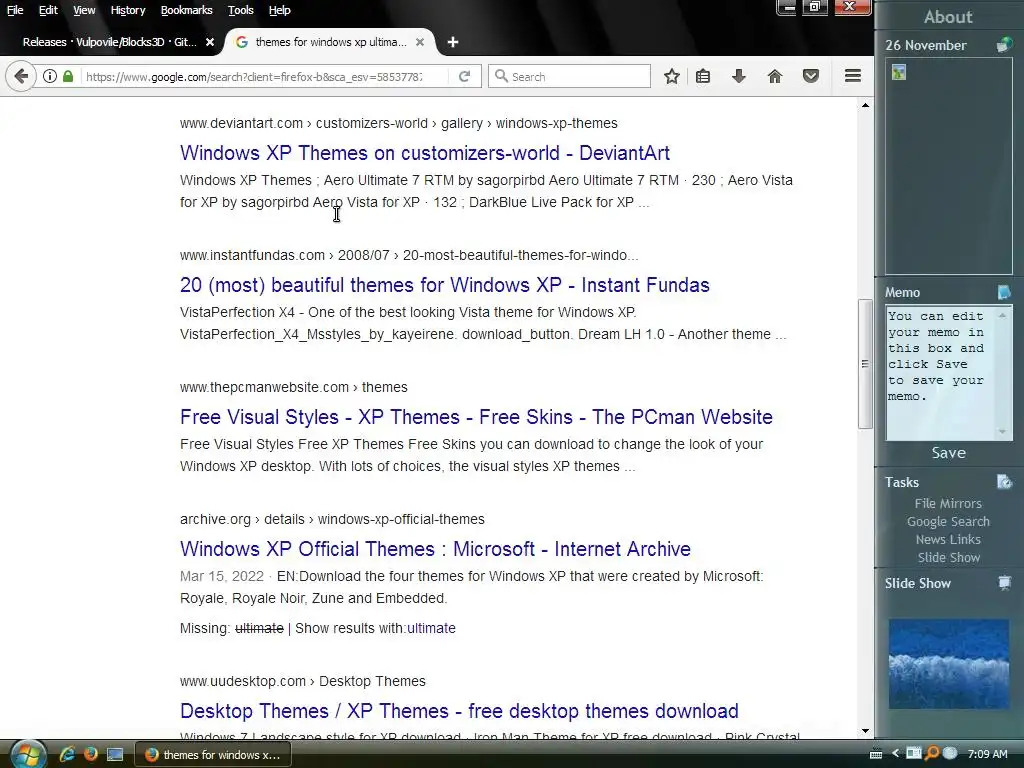Open the Edit menu
The width and height of the screenshot is (1024, 768).
click(48, 10)
